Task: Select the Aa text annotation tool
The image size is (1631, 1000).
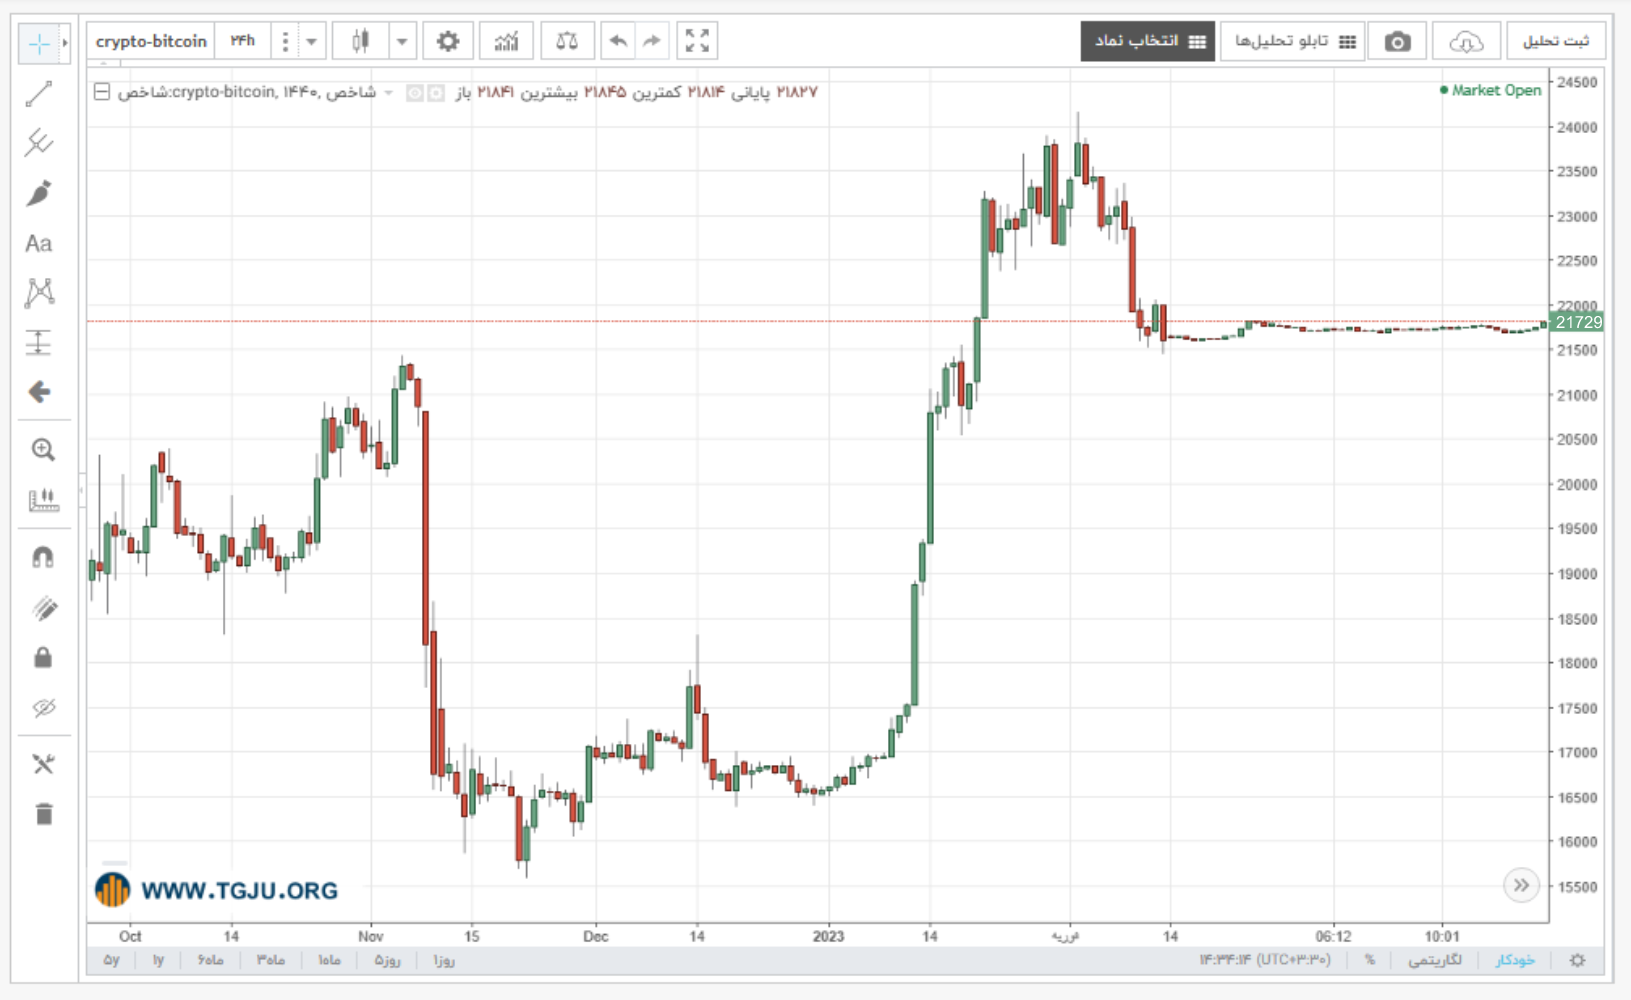Action: 39,243
